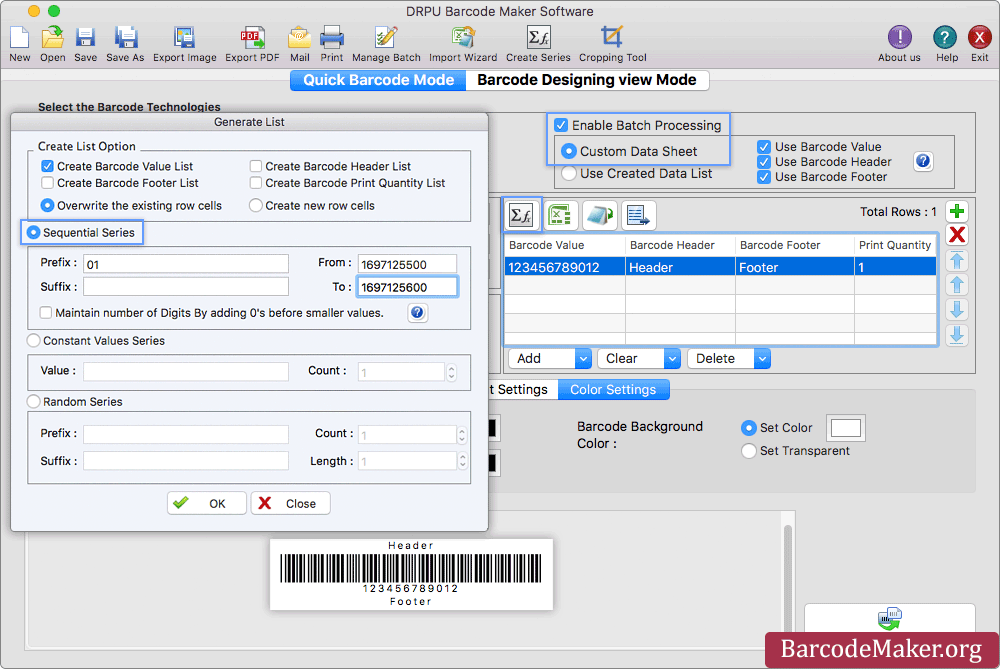
Task: Click the export list icon above table
Action: tap(638, 215)
